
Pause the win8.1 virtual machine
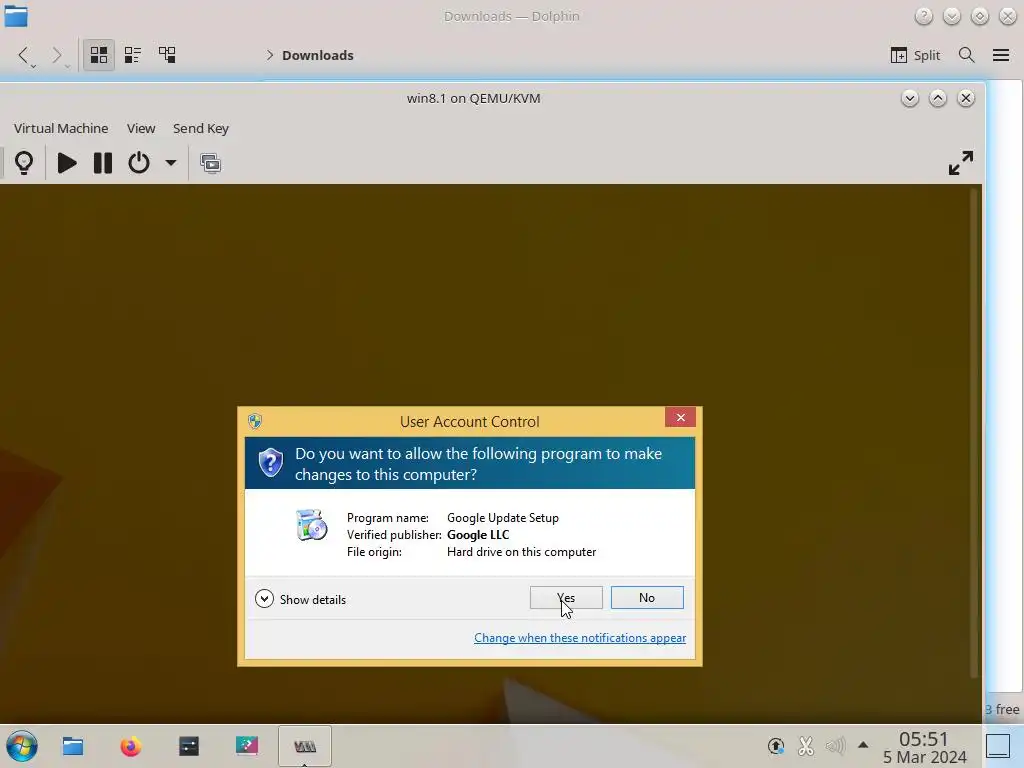(x=103, y=163)
